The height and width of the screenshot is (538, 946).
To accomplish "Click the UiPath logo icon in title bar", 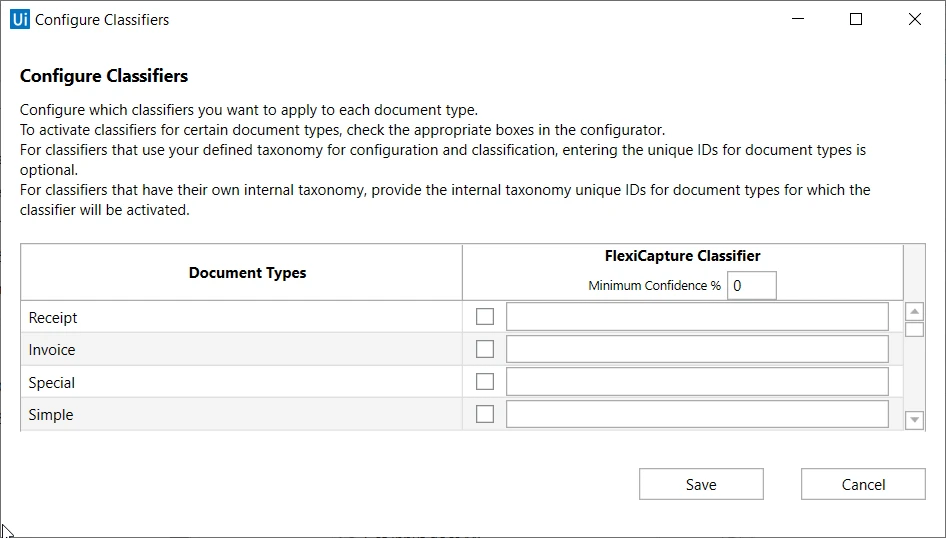I will click(x=20, y=19).
